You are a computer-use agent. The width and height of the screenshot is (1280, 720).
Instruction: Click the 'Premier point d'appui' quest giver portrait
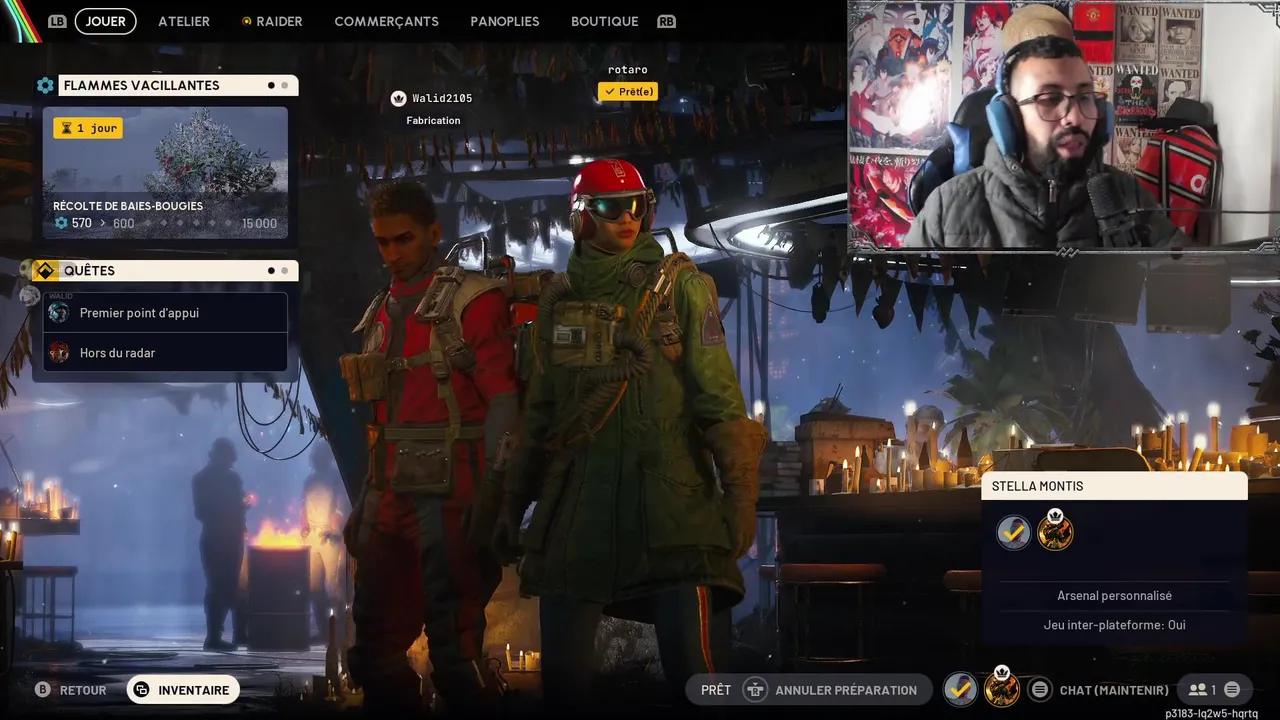tap(59, 313)
